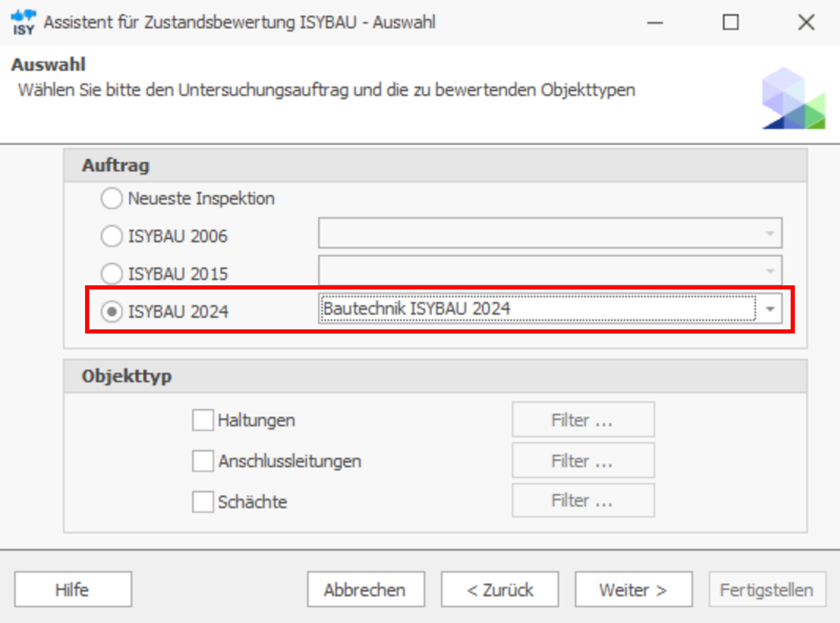Select ISYBAU 2015 as the Auftrag
Image resolution: width=840 pixels, height=623 pixels.
click(112, 273)
